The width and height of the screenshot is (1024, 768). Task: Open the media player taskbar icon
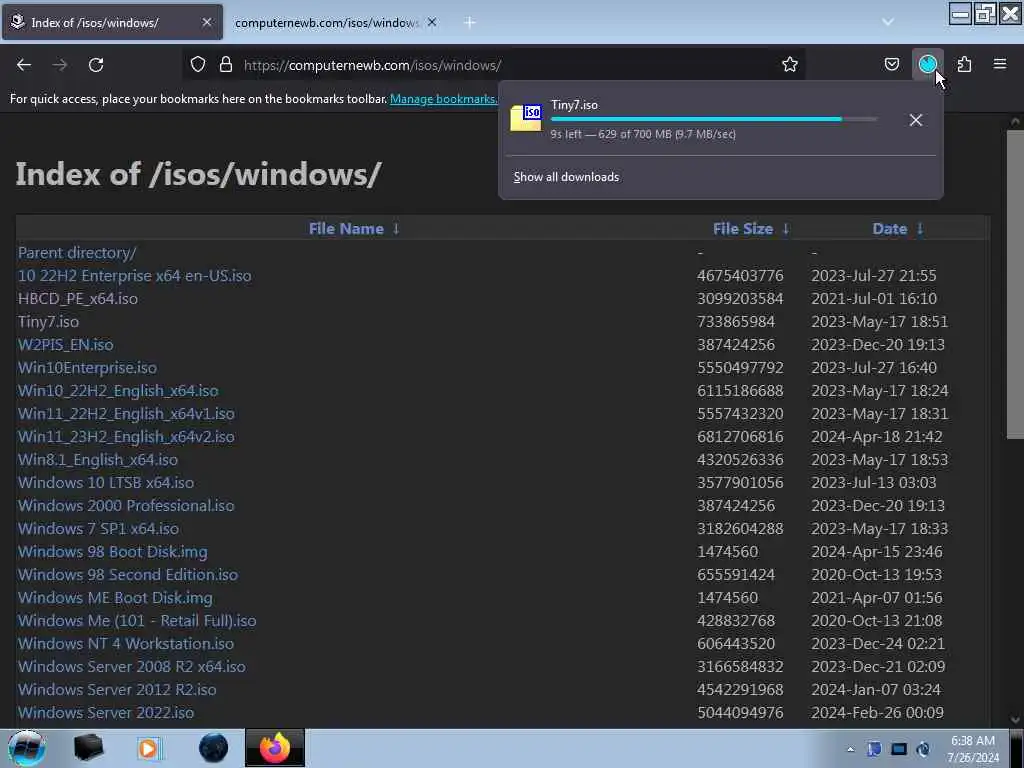coord(149,748)
